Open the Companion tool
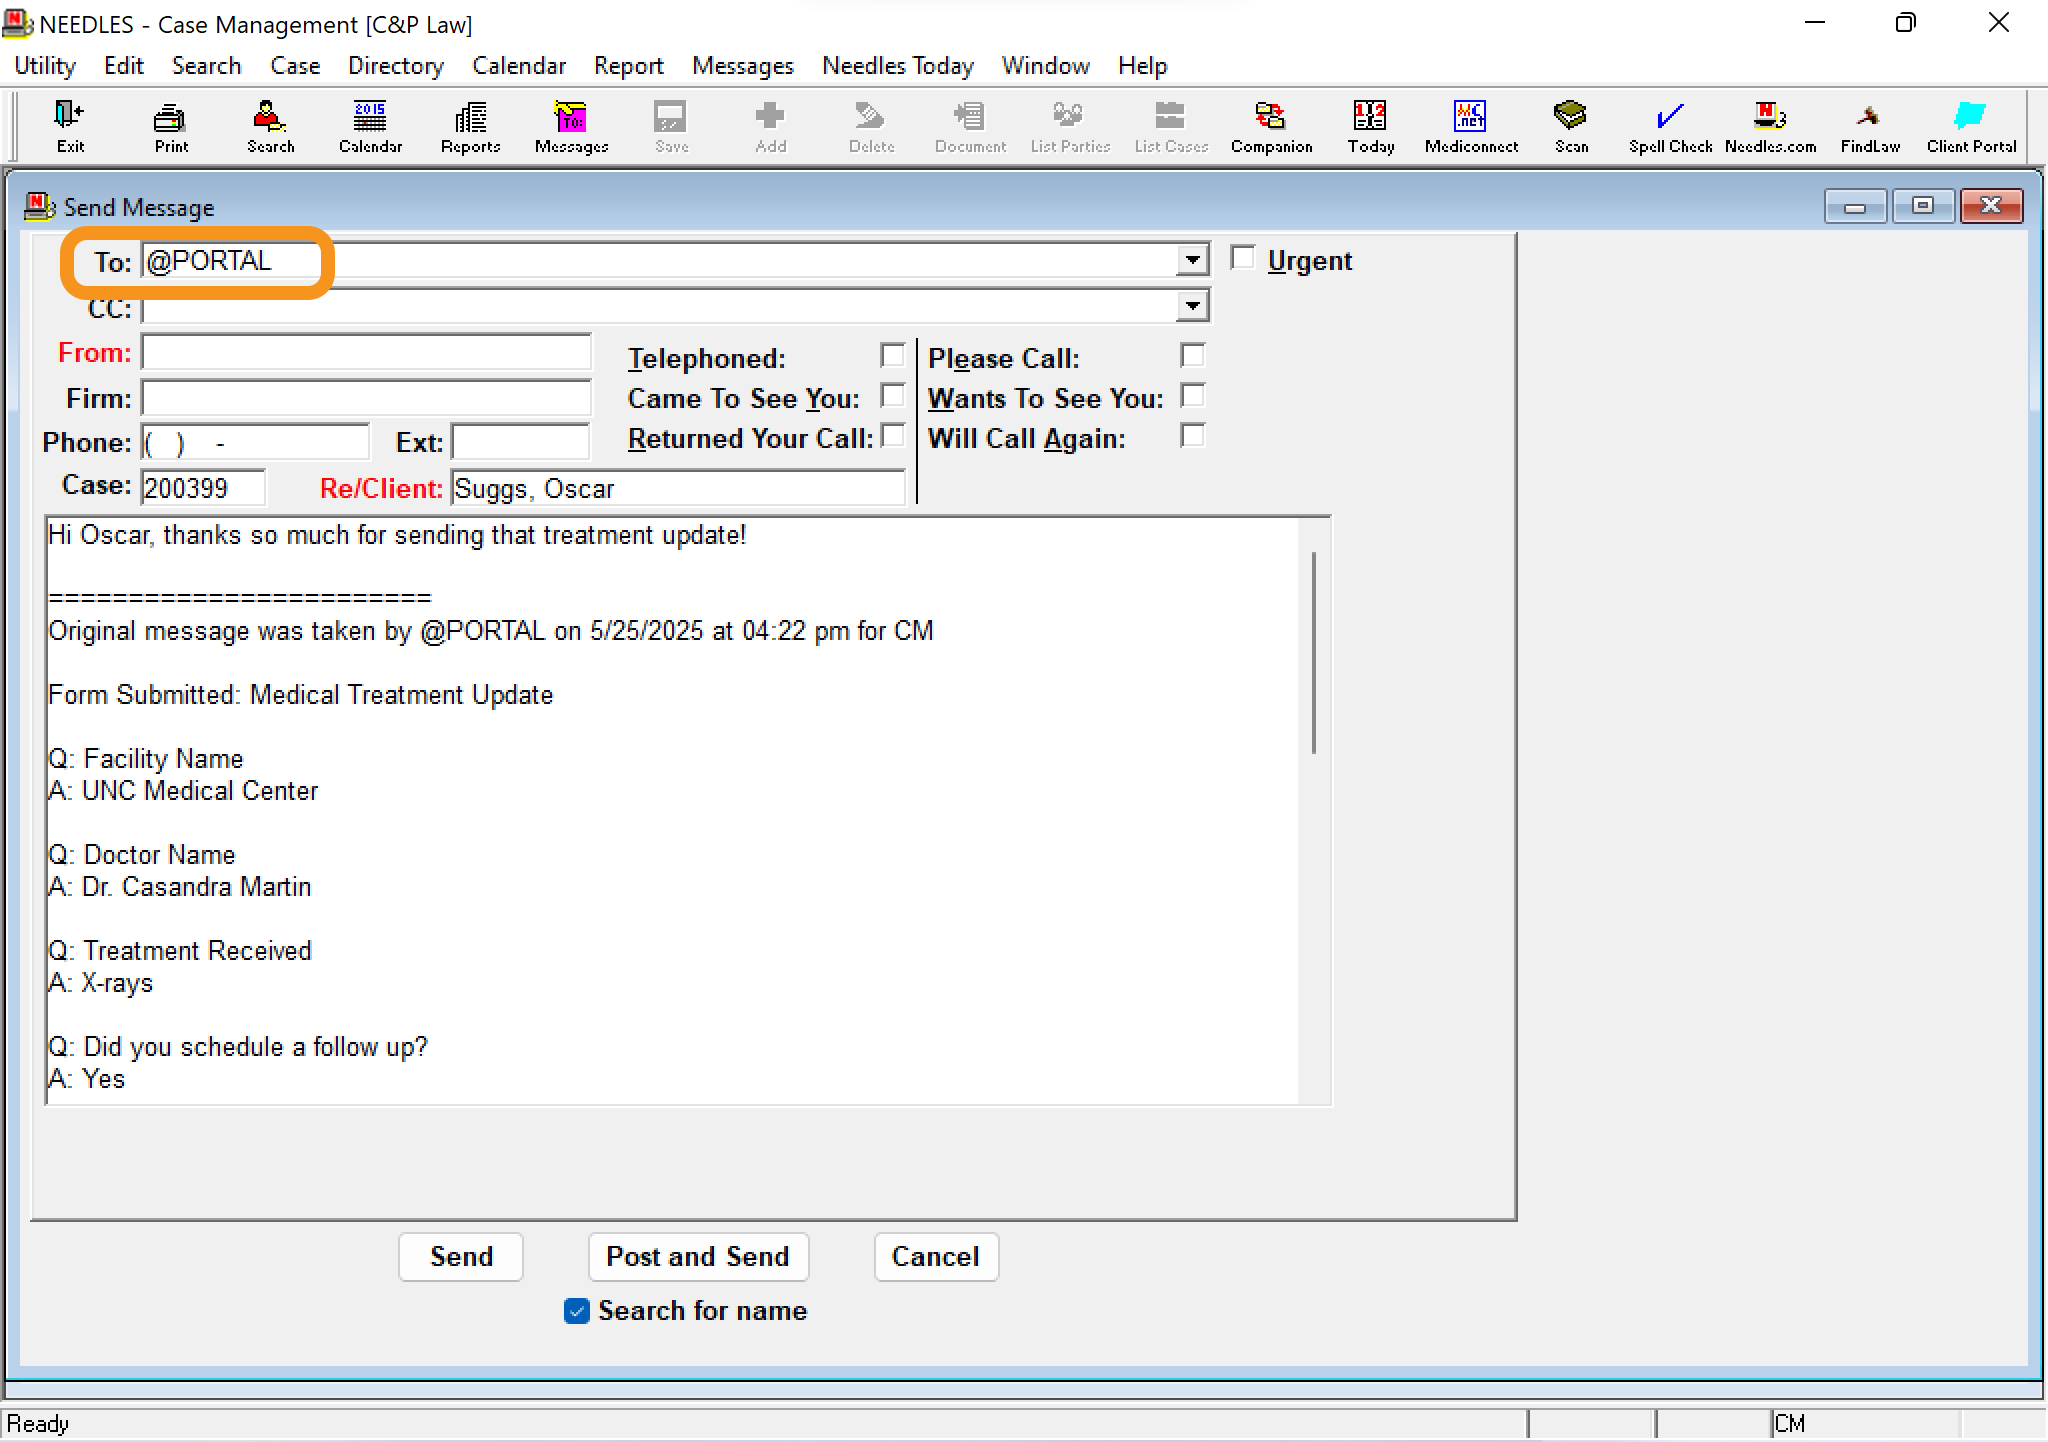Image resolution: width=2048 pixels, height=1442 pixels. pyautogui.click(x=1270, y=126)
